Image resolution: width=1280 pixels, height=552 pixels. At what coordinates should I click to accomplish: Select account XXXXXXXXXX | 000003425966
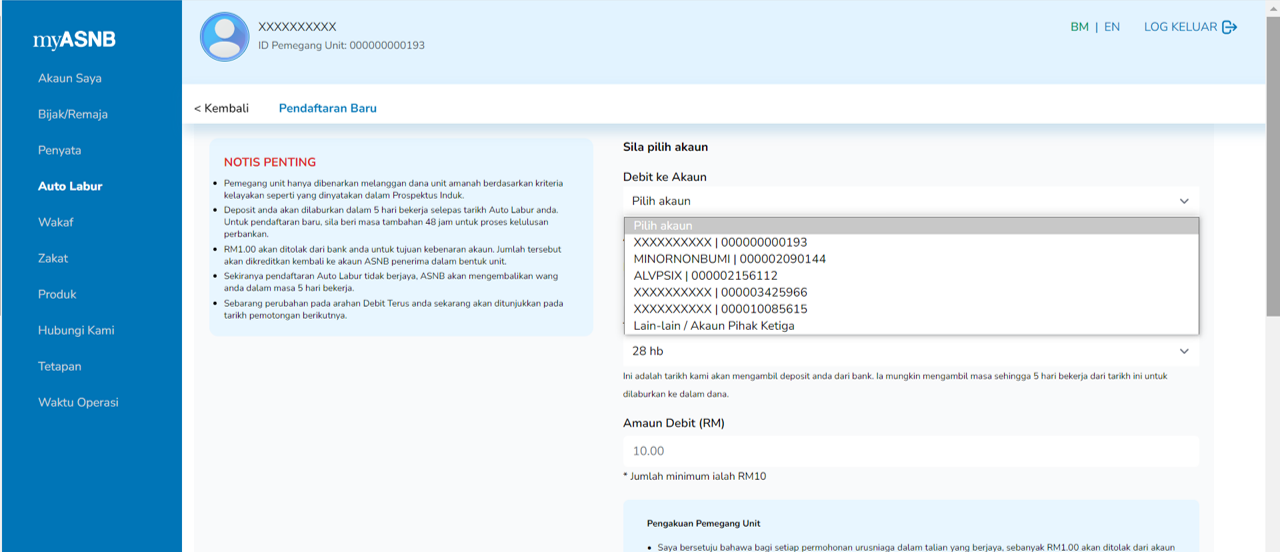click(911, 292)
